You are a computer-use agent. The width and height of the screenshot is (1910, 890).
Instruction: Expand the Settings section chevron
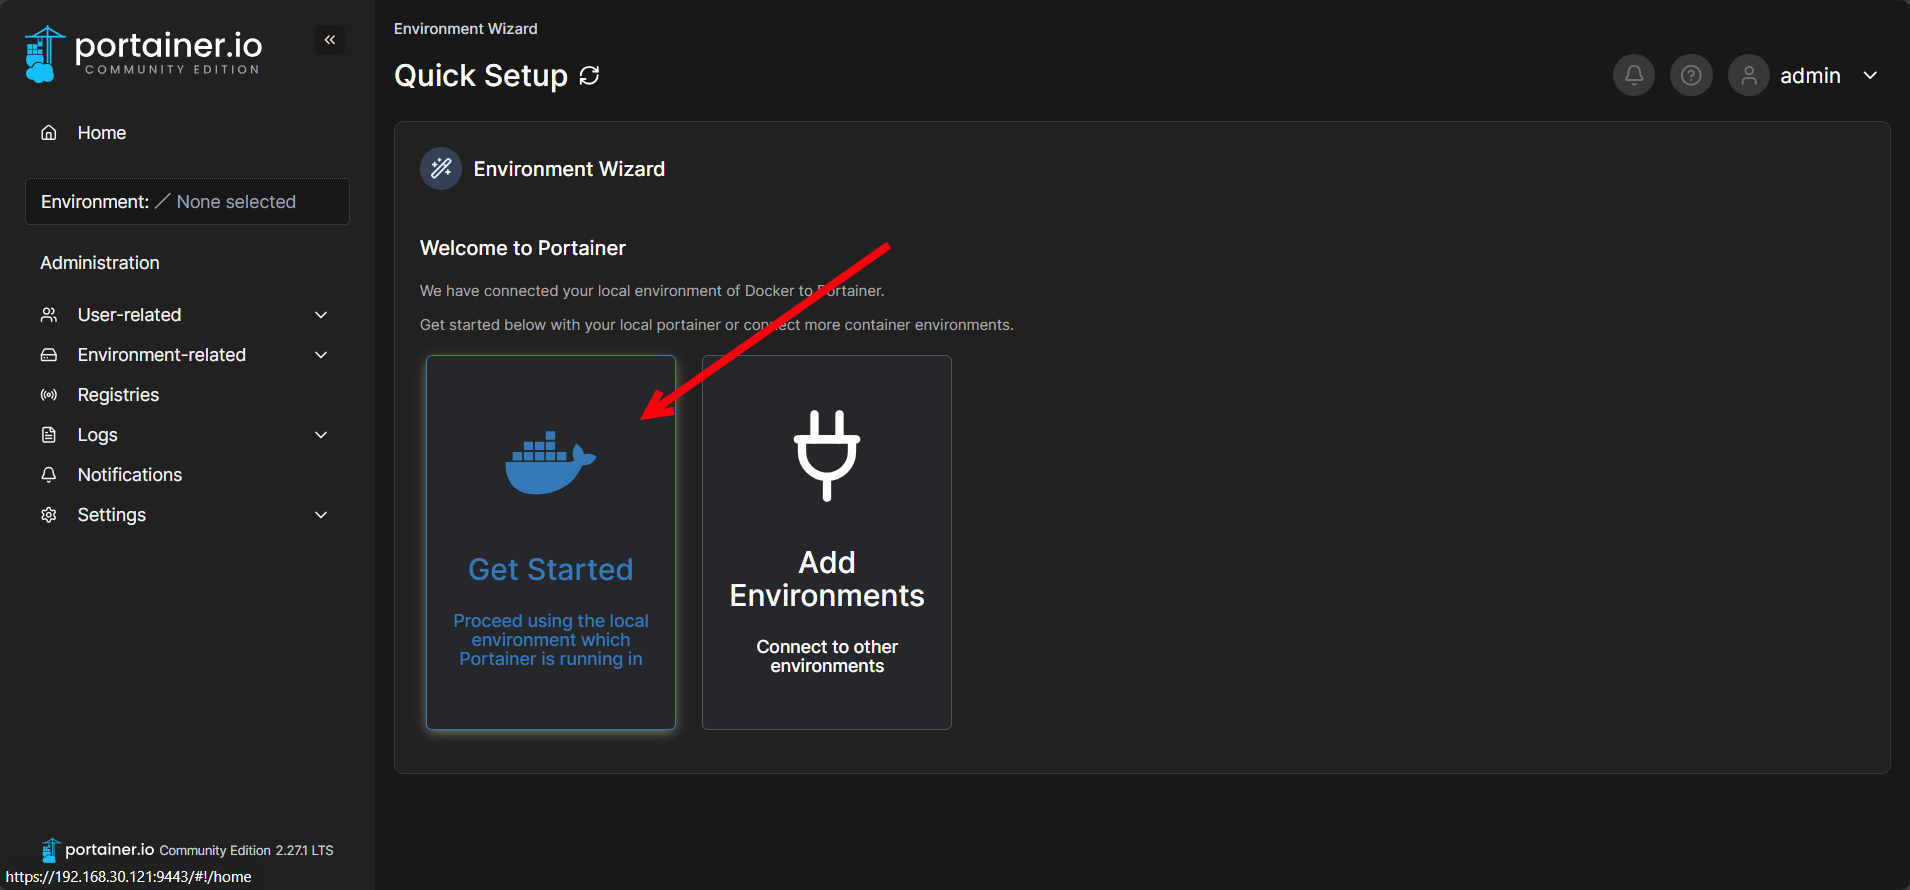point(321,515)
